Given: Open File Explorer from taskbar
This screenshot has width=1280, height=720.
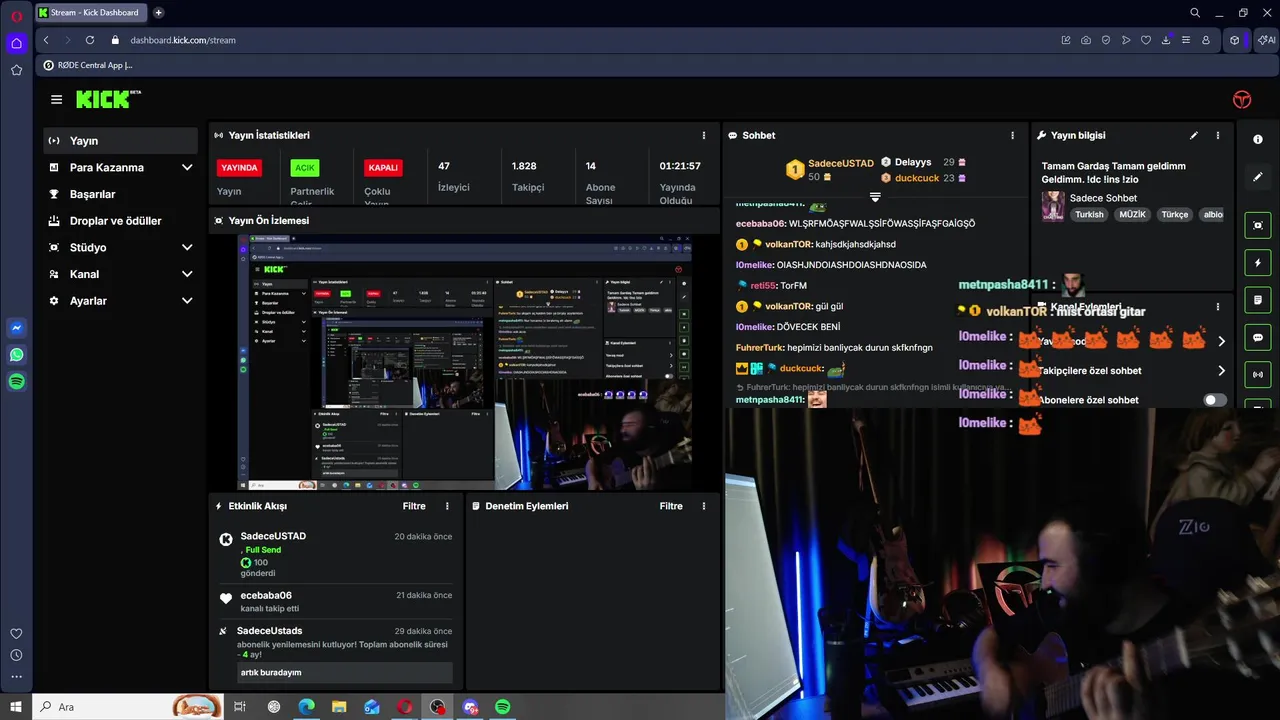Looking at the screenshot, I should [339, 707].
